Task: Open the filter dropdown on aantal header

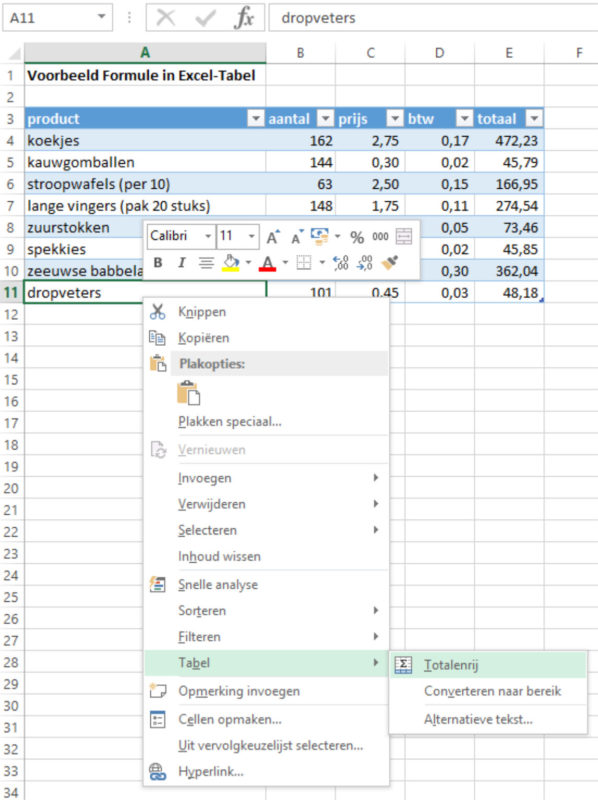Action: 325,118
